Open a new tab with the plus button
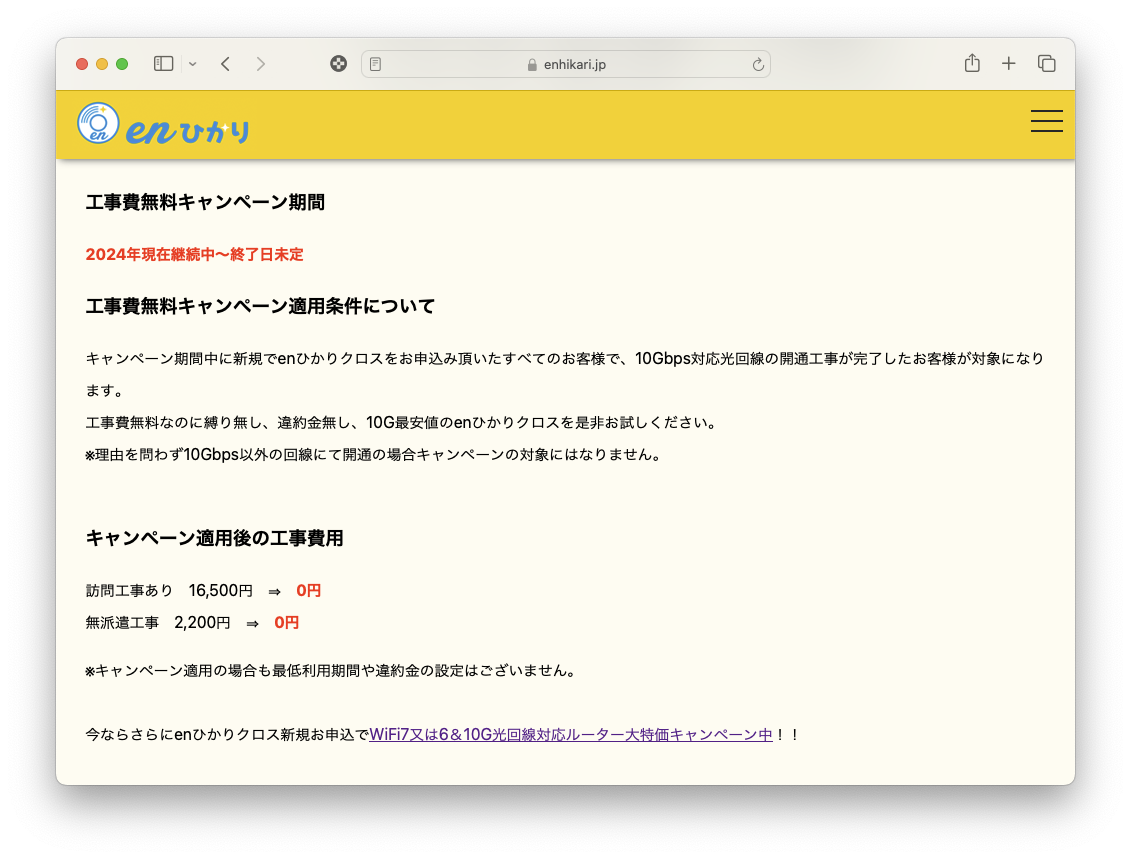Viewport: 1131px width, 859px height. [1008, 63]
